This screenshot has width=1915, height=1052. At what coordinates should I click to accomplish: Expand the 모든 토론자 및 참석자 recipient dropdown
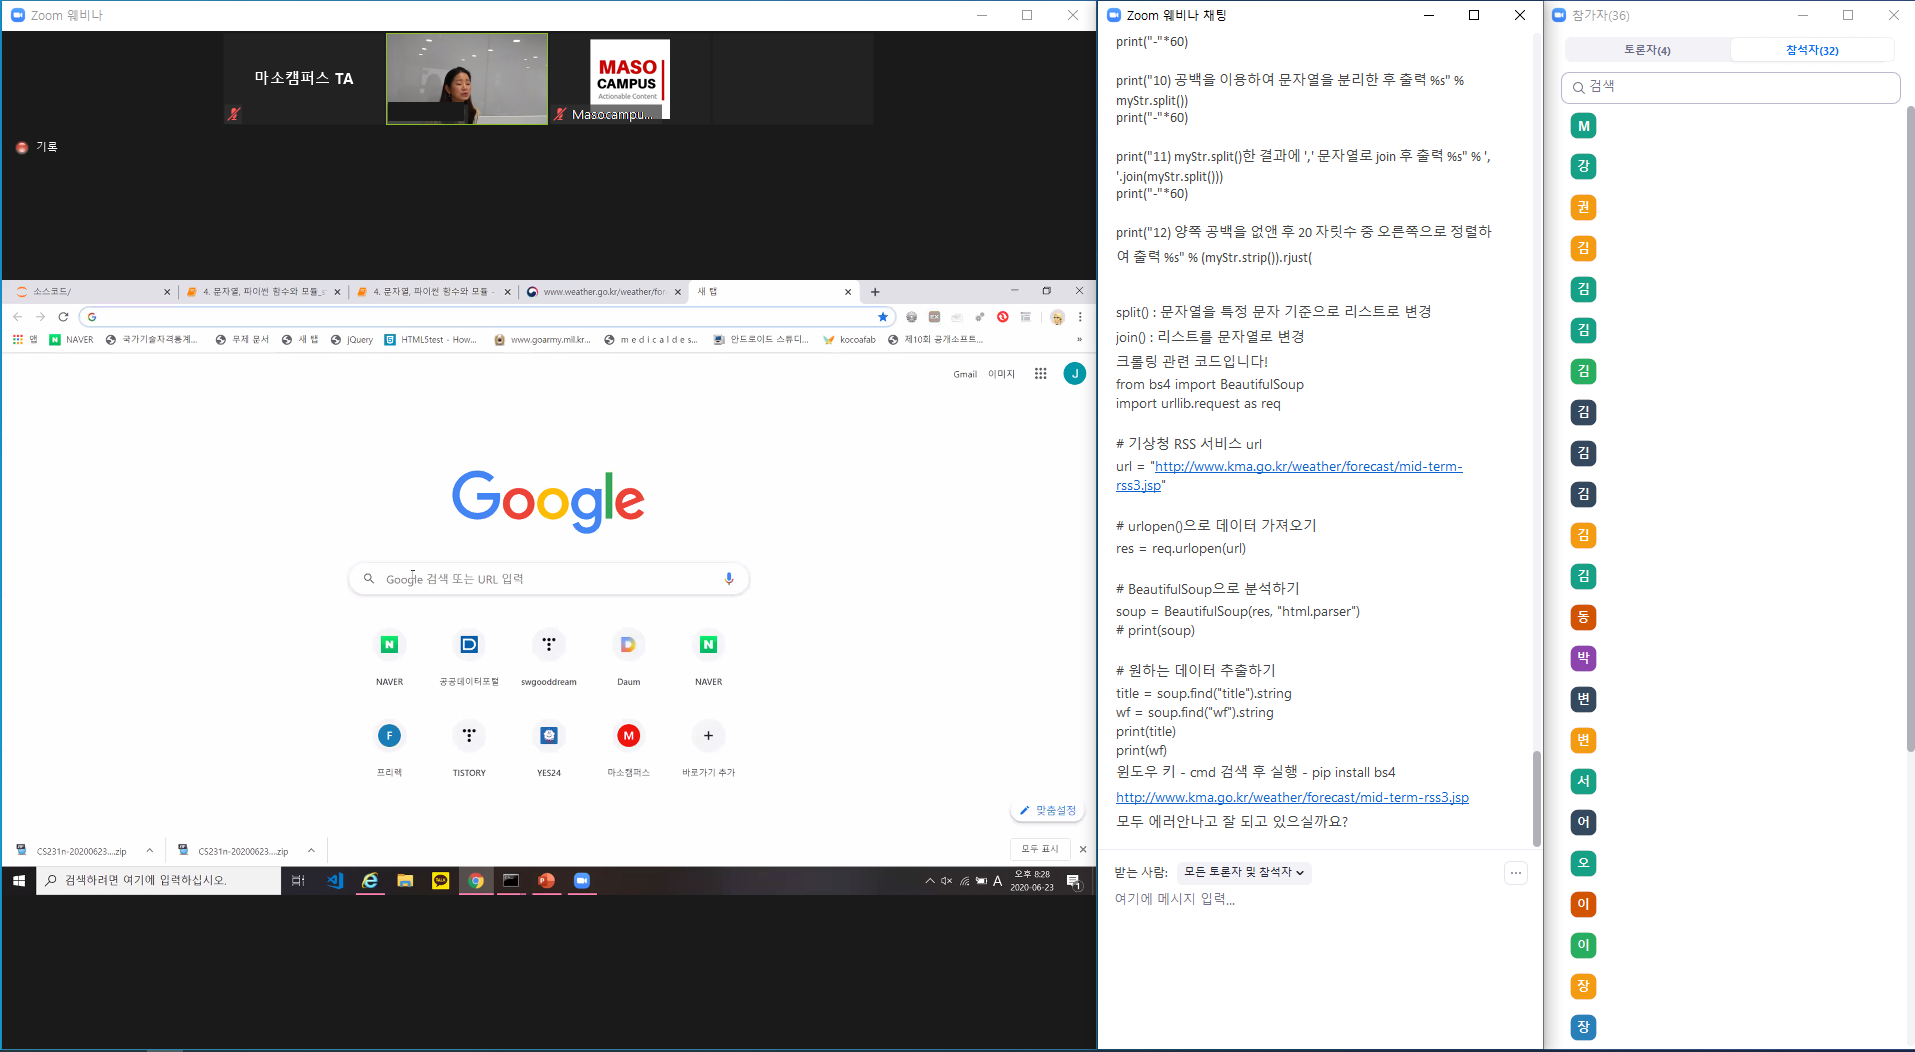(1243, 873)
